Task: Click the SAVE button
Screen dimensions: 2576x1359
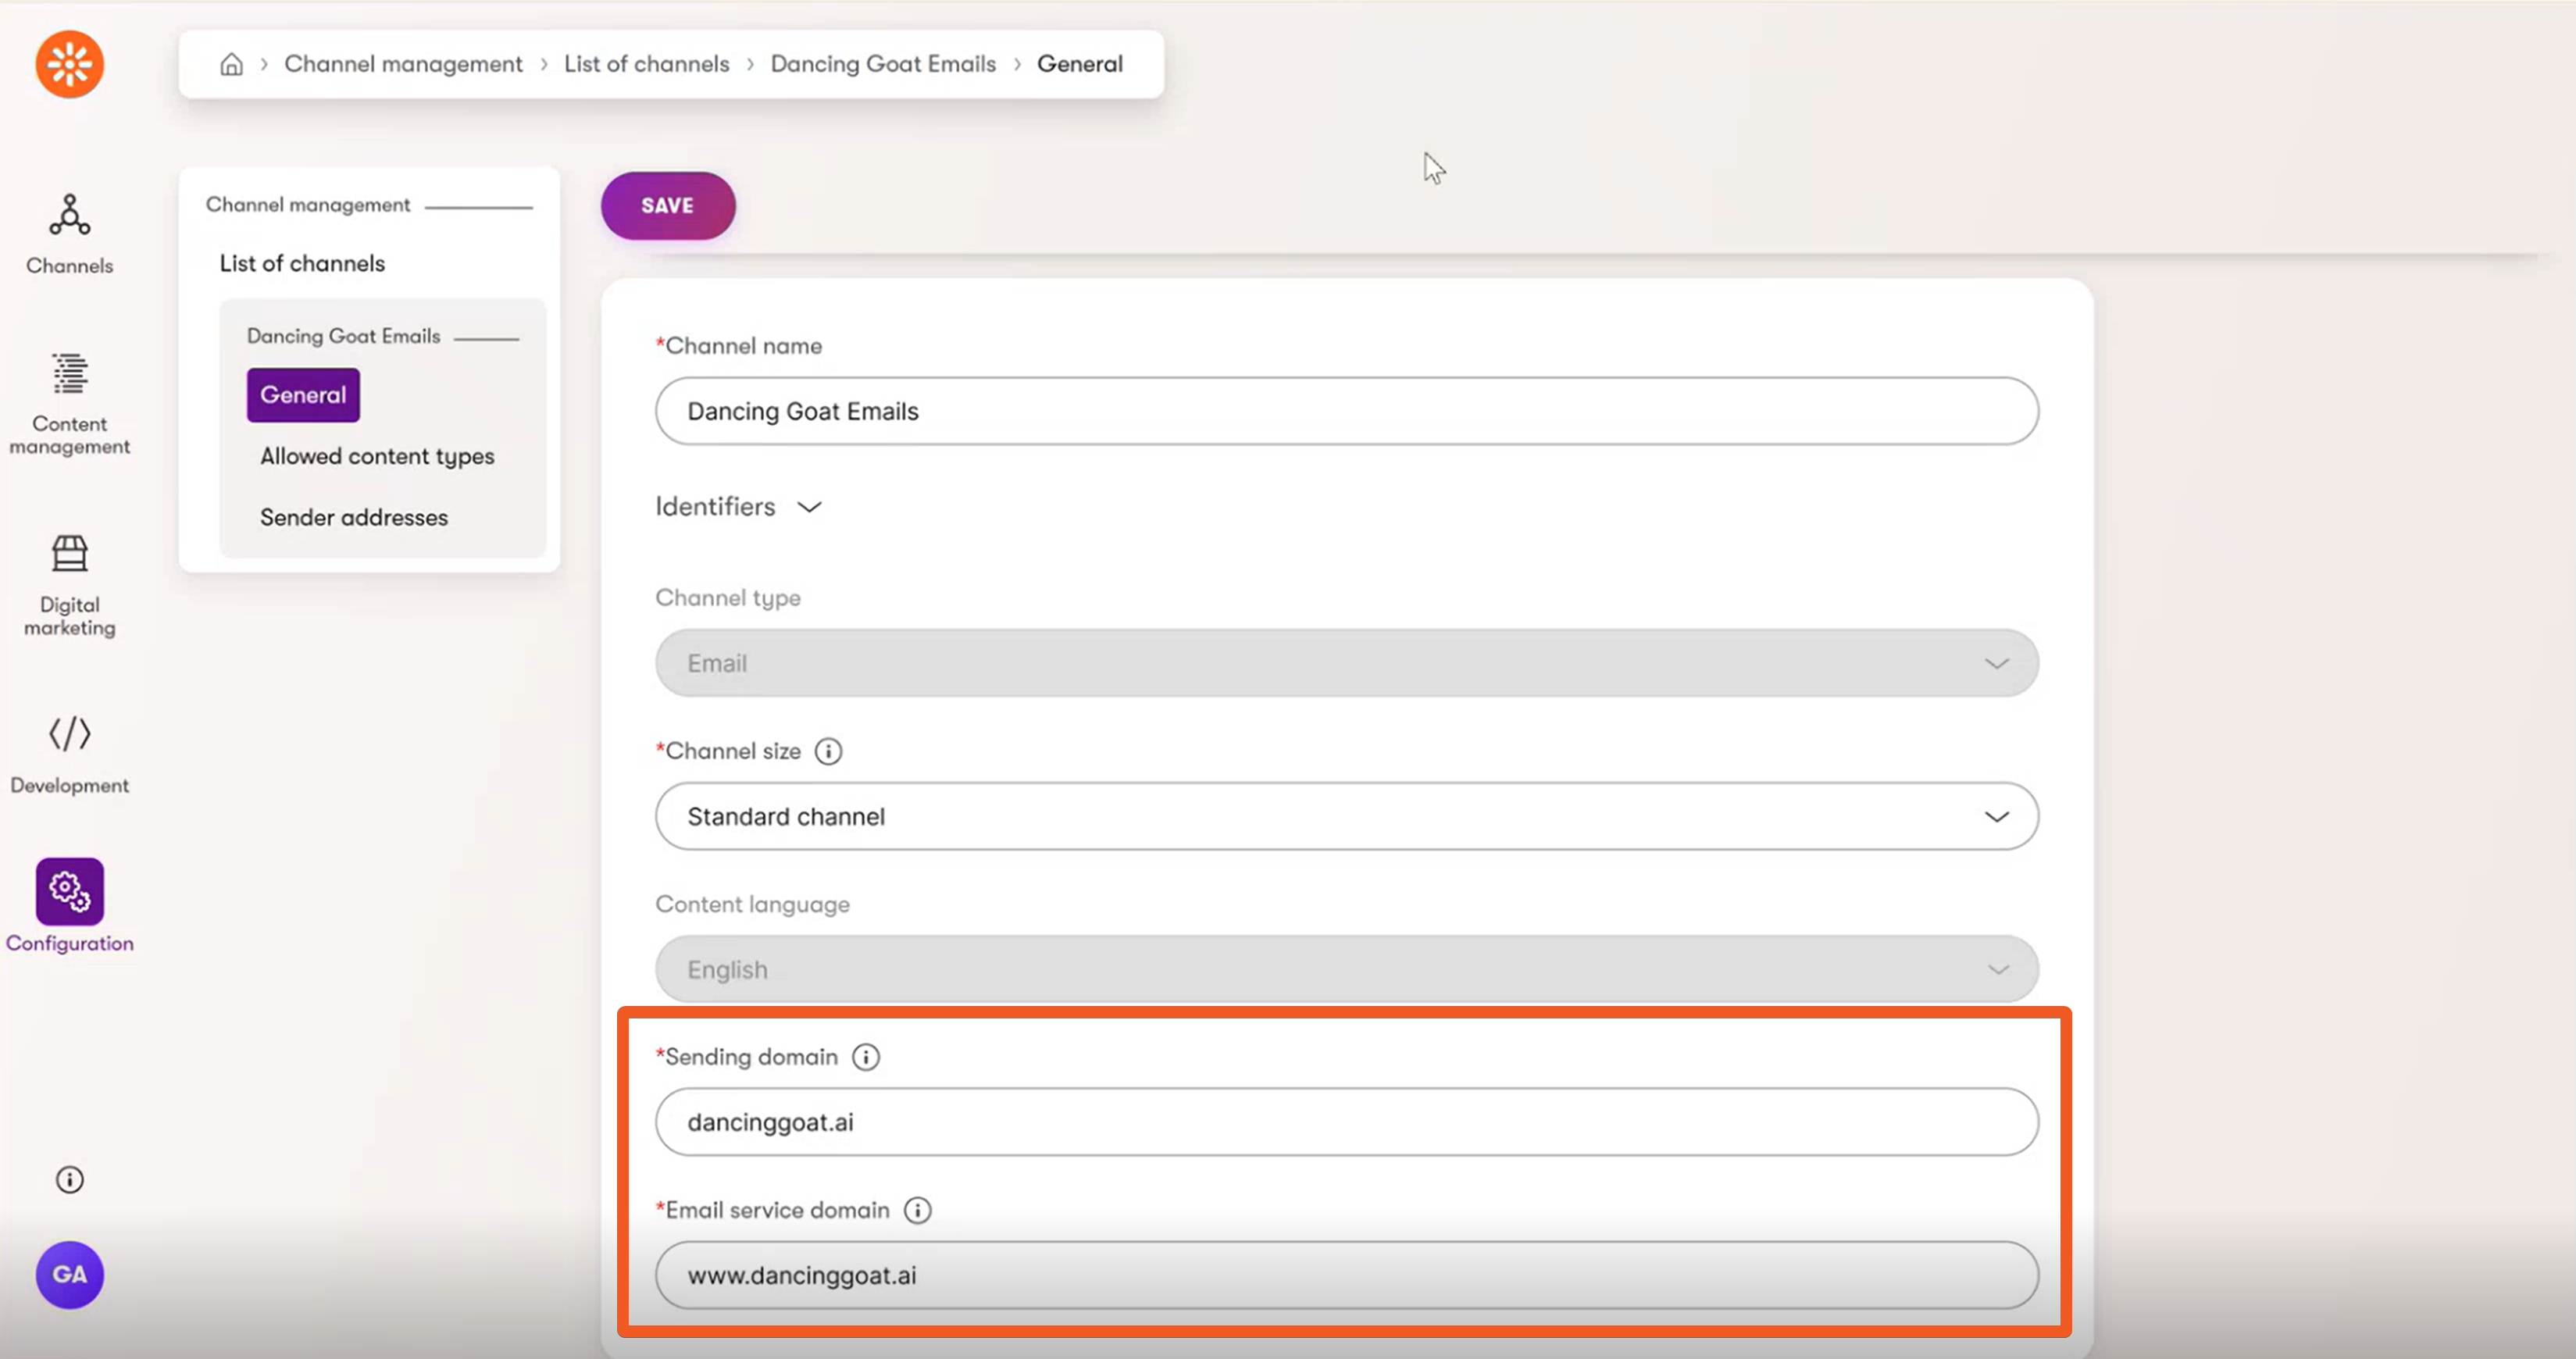Action: click(667, 205)
